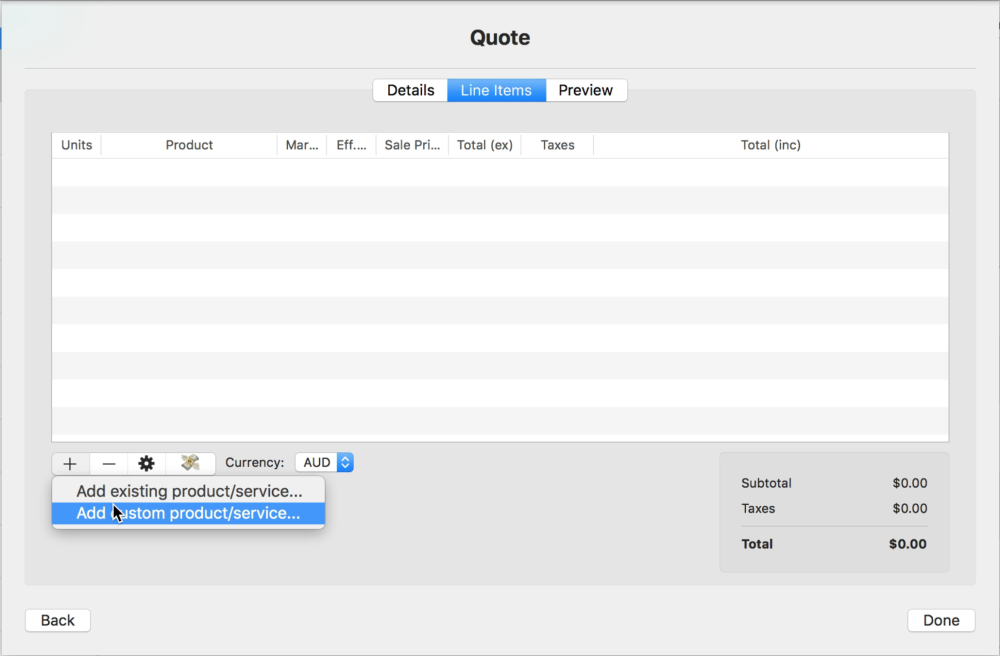Switch to the Details tab
Viewport: 1000px width, 656px height.
point(410,90)
